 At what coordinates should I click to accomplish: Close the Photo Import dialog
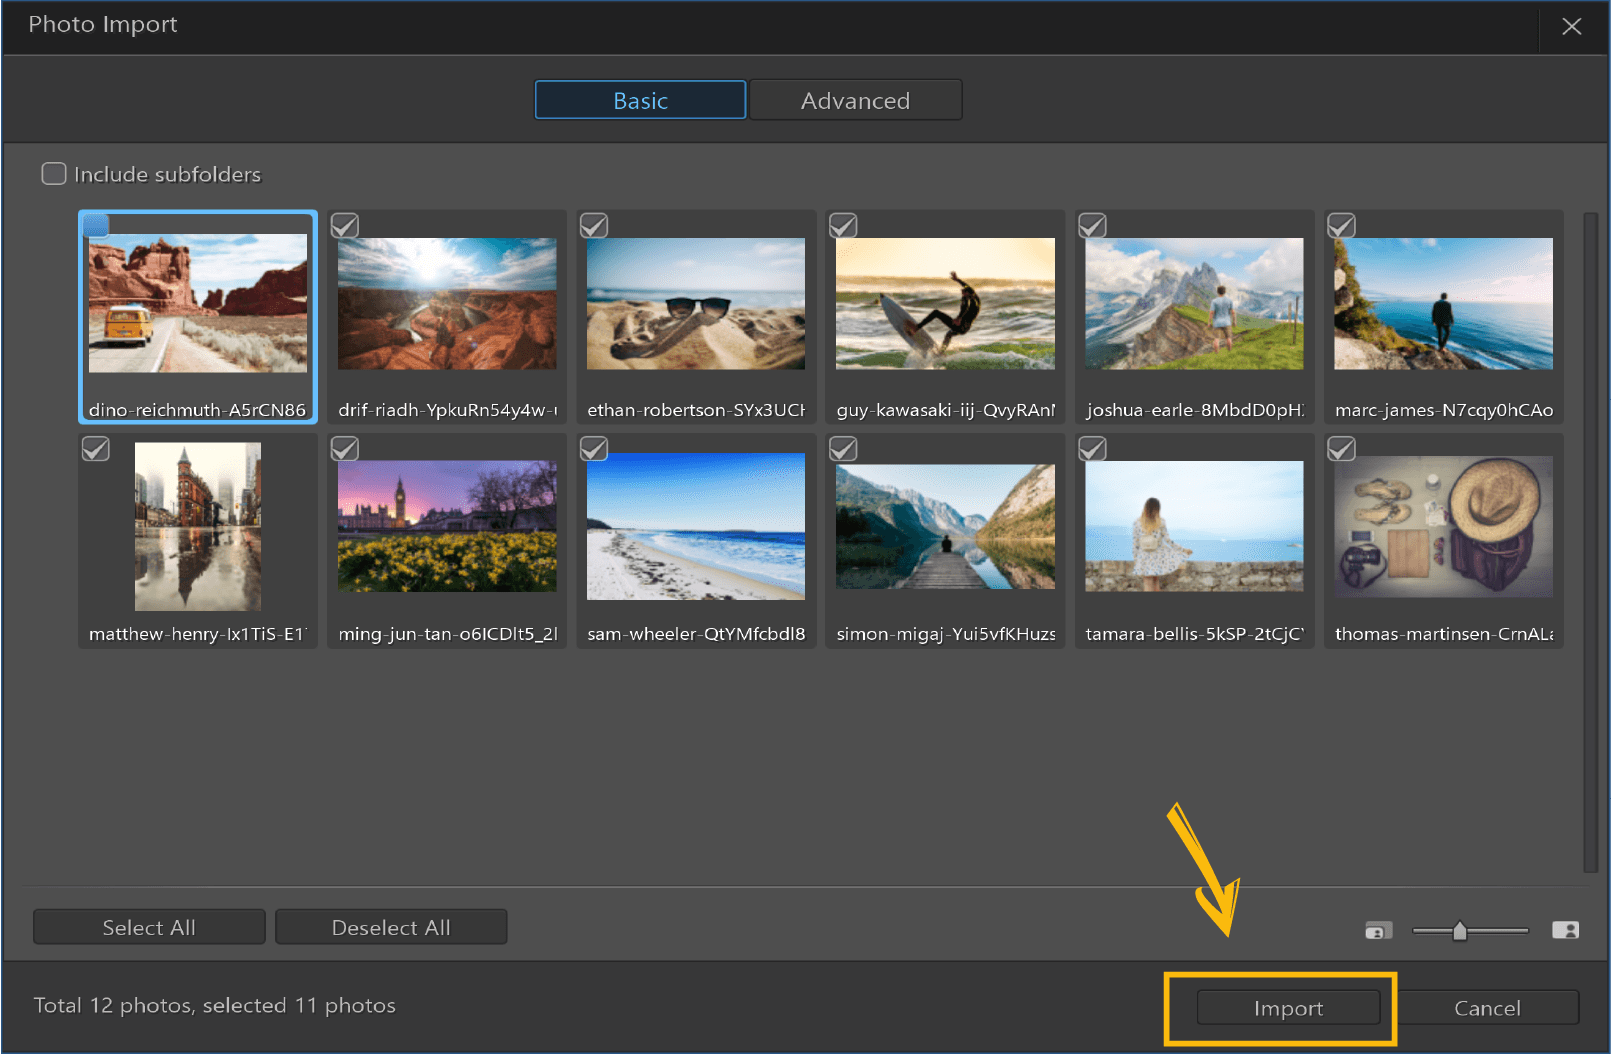[1571, 27]
